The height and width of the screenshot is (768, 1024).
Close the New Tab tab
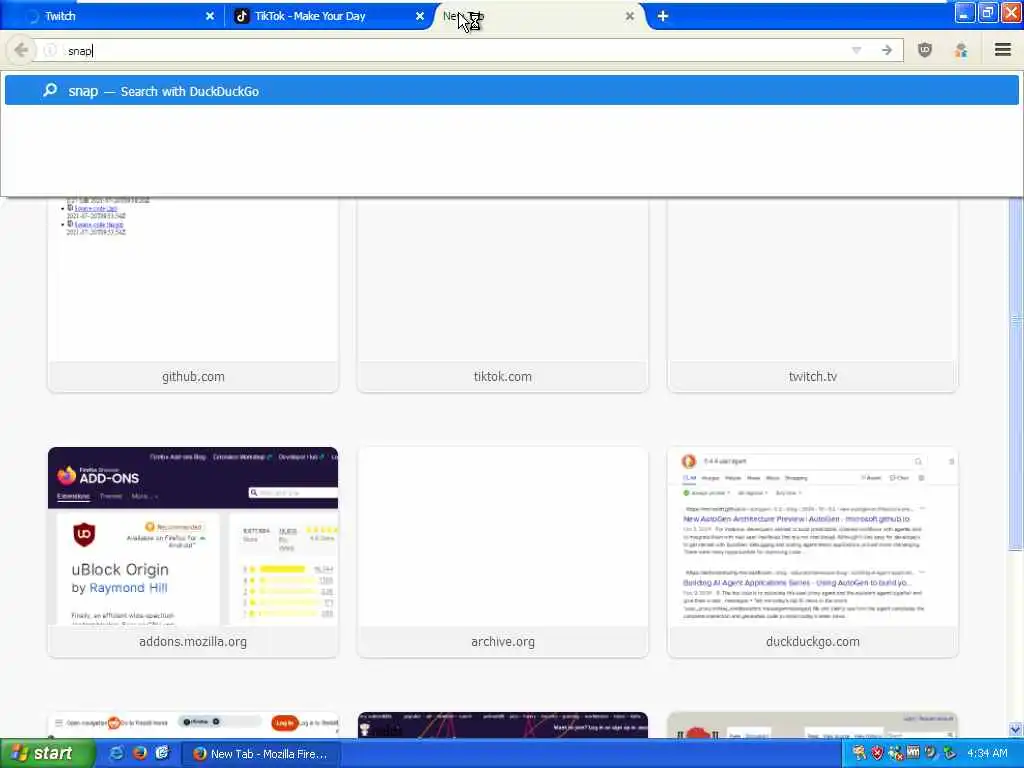[x=630, y=16]
